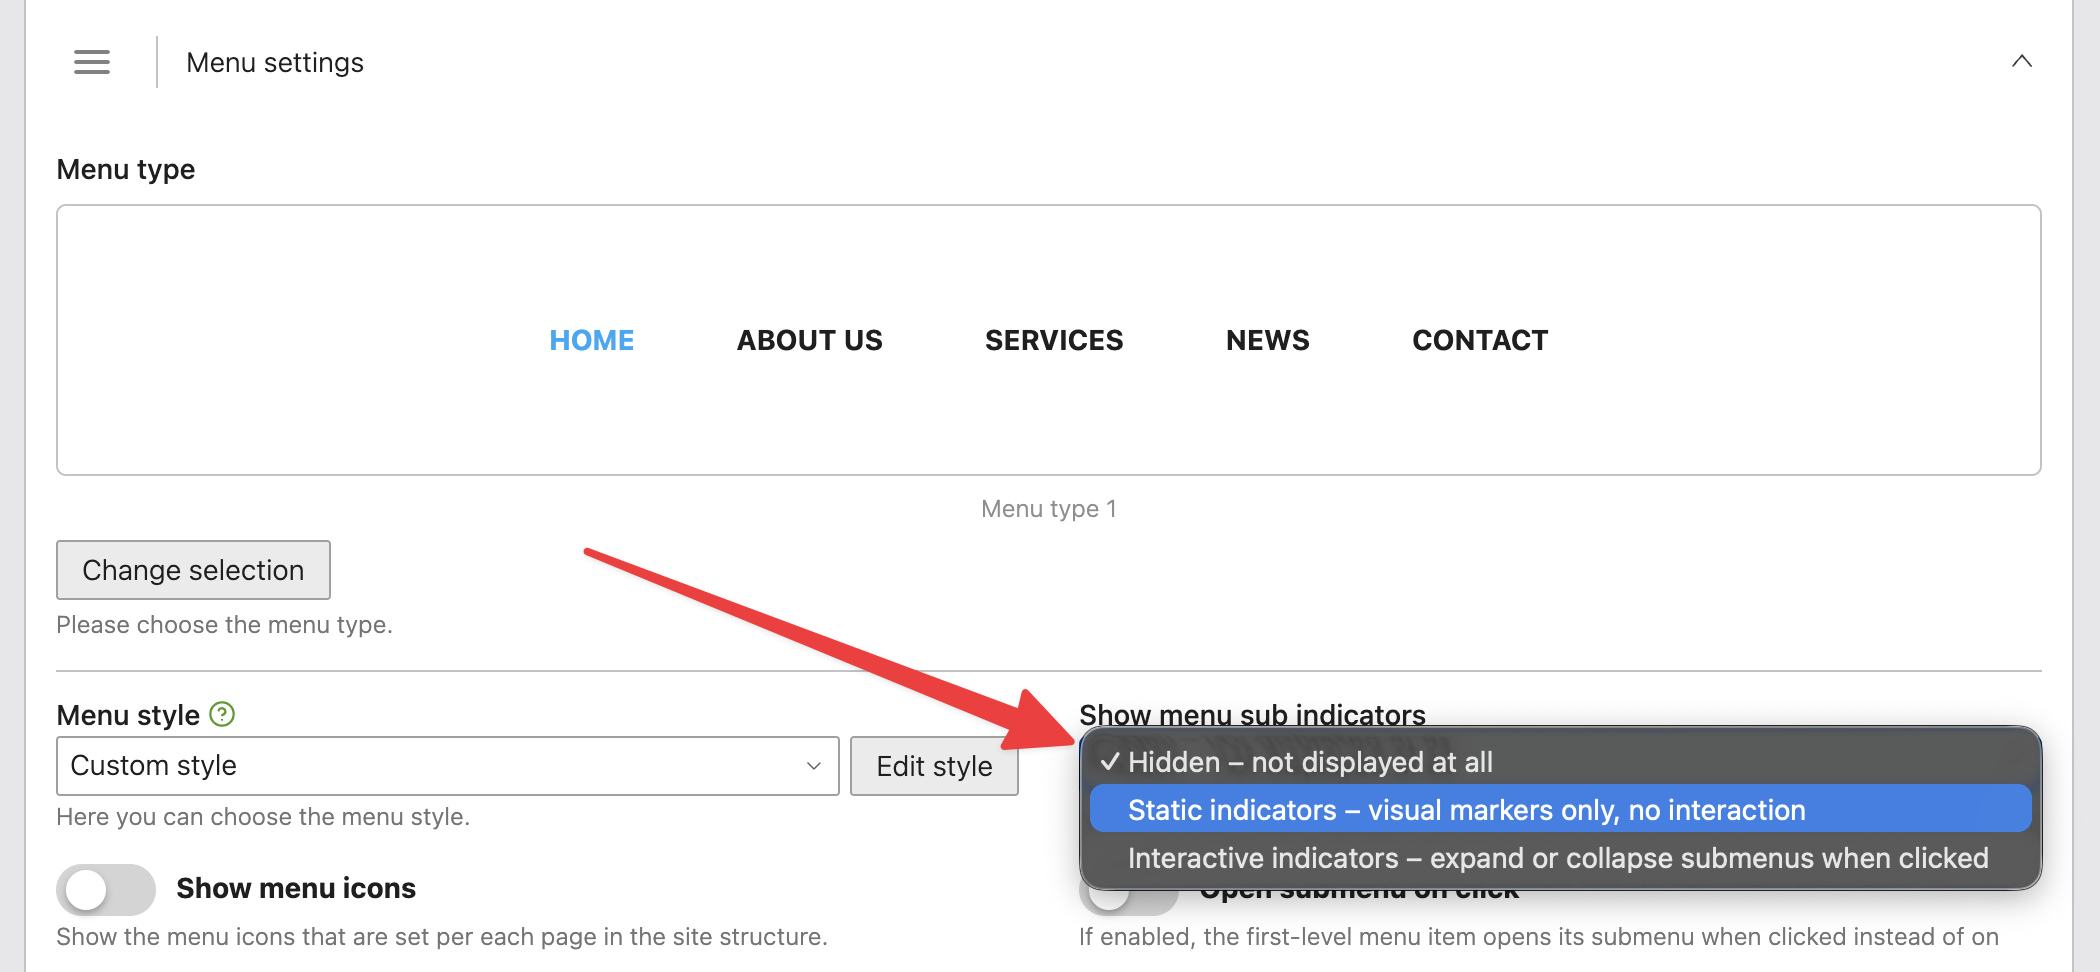
Task: Click HOME in the menu preview
Action: [x=591, y=341]
